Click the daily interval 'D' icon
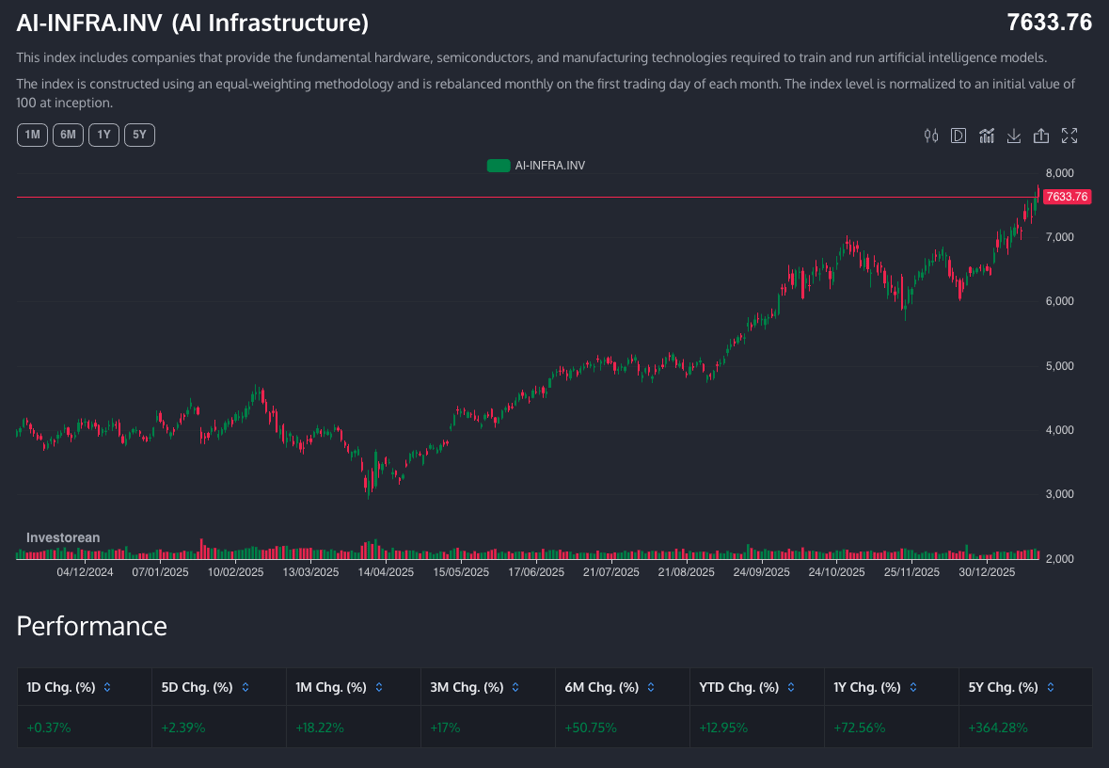The height and width of the screenshot is (768, 1109). pos(958,136)
